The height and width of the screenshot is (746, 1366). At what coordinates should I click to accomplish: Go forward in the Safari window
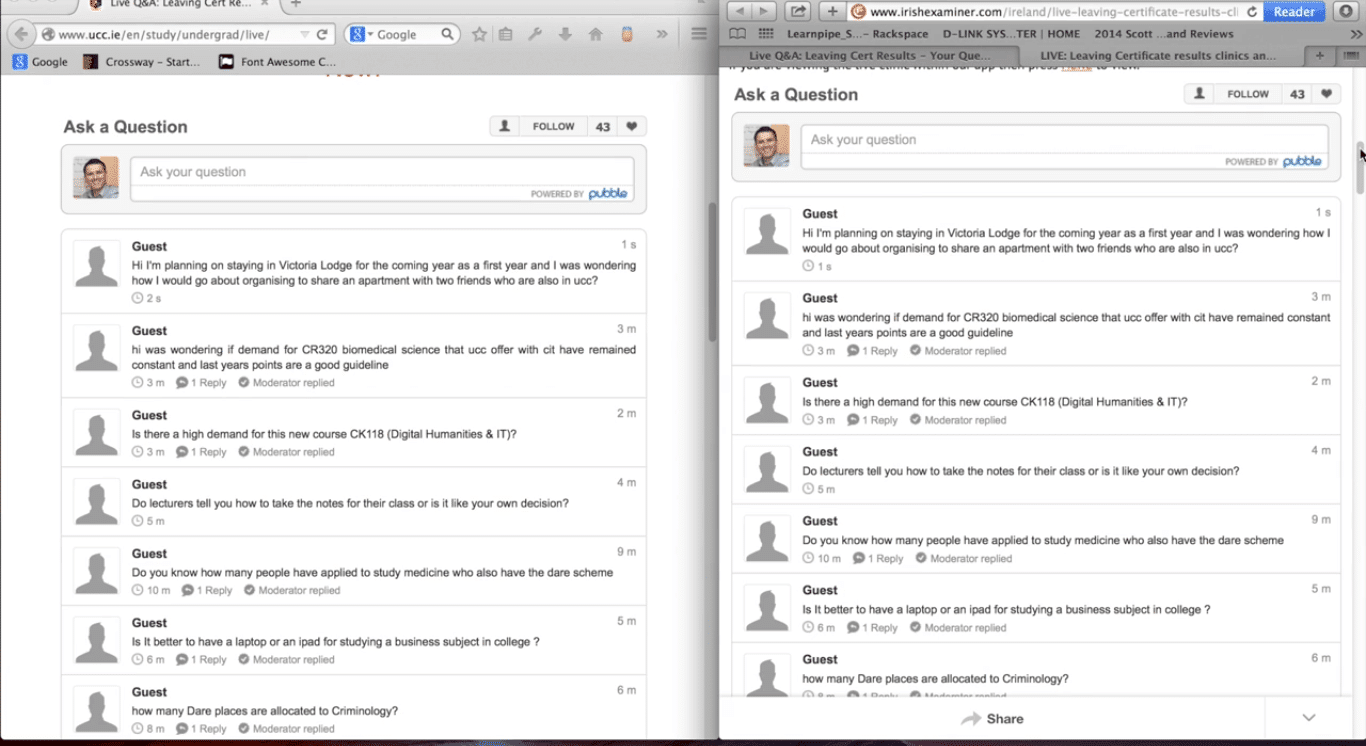click(x=765, y=11)
